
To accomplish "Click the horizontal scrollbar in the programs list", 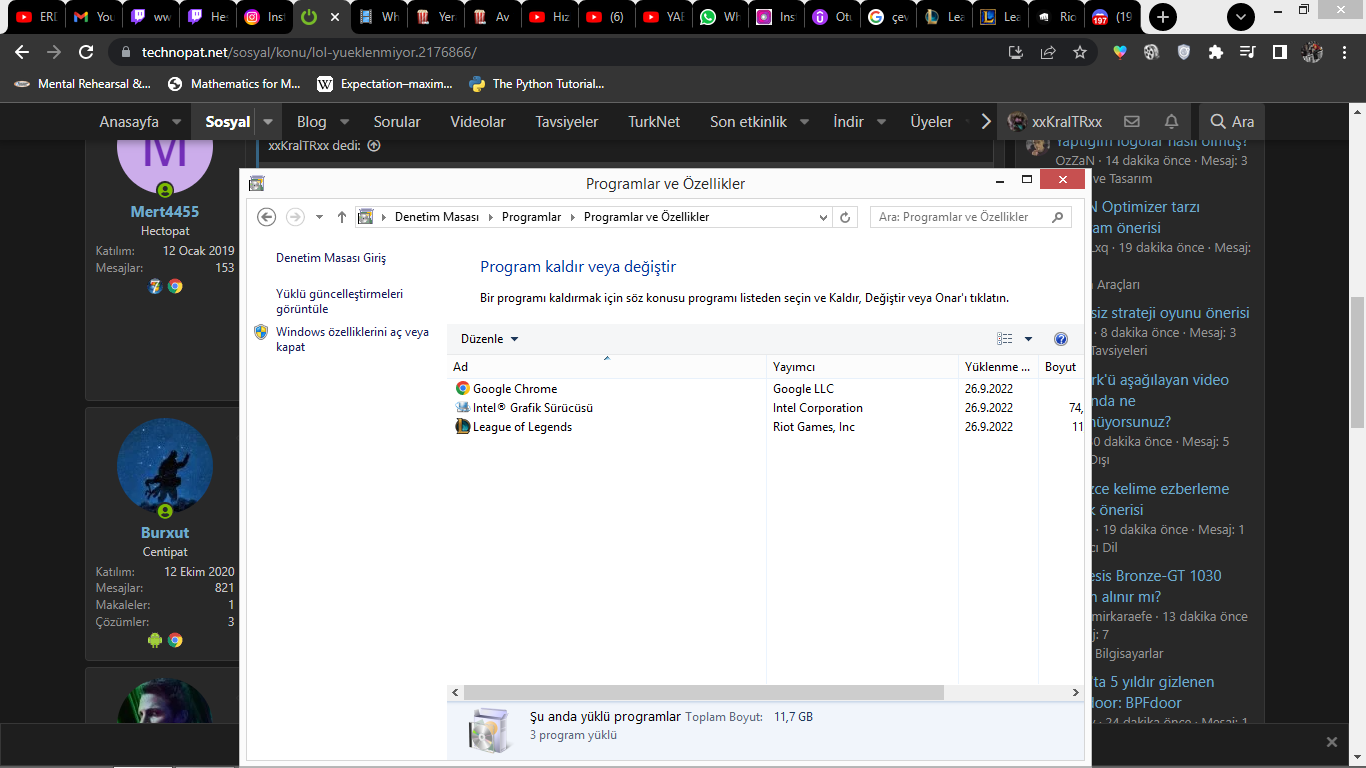I will tap(703, 692).
